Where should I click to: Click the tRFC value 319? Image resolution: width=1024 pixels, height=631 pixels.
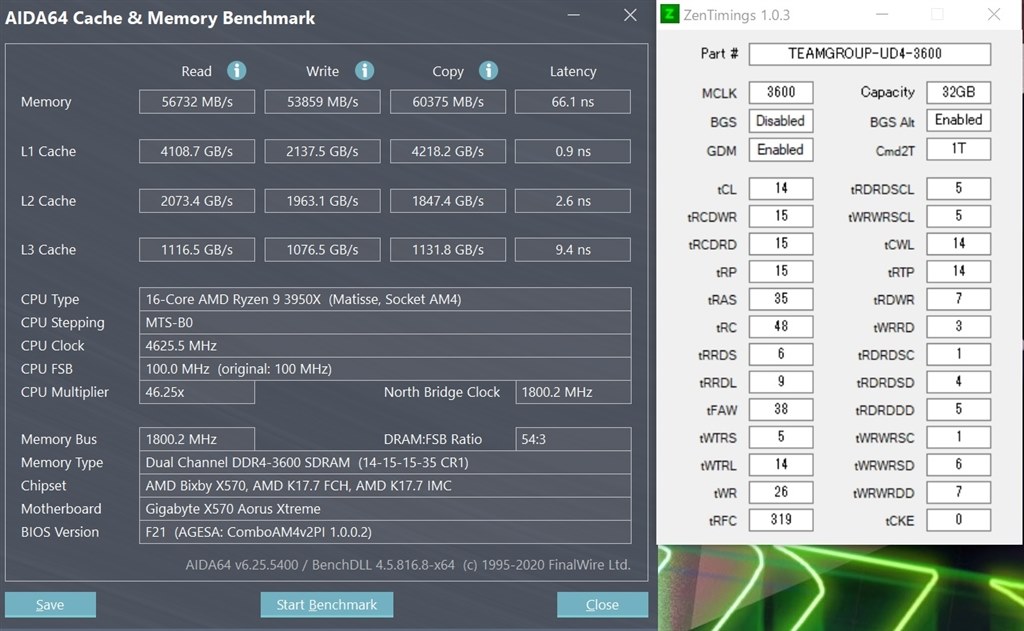click(x=780, y=520)
